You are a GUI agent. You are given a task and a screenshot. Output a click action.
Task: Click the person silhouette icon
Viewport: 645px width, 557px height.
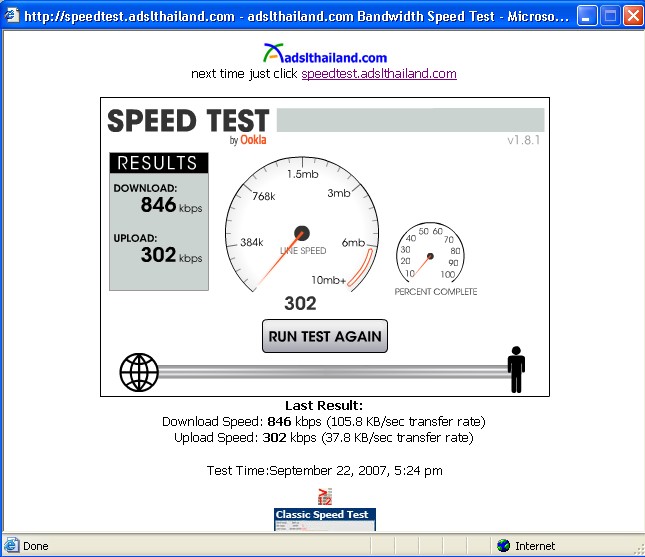[516, 369]
